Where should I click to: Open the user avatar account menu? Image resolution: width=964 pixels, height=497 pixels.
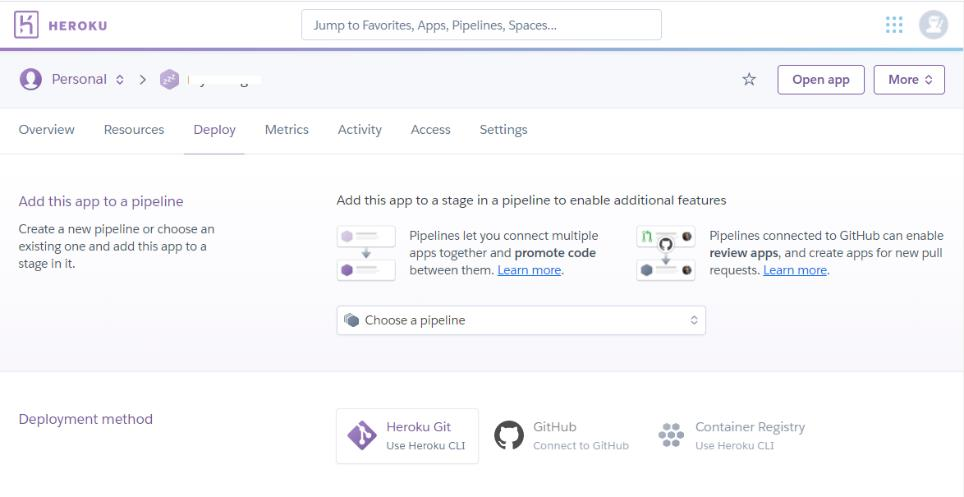tap(933, 25)
